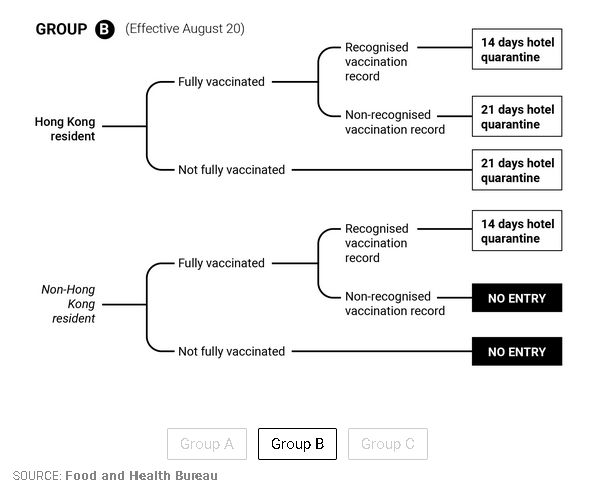The height and width of the screenshot is (487, 589).
Task: Select the Hong Kong resident label
Action: tap(65, 129)
